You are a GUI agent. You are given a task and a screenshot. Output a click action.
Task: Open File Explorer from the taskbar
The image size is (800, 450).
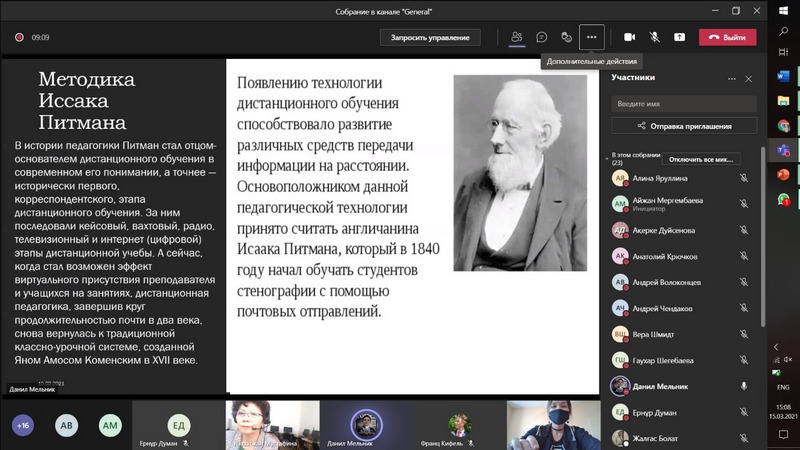coord(783,101)
